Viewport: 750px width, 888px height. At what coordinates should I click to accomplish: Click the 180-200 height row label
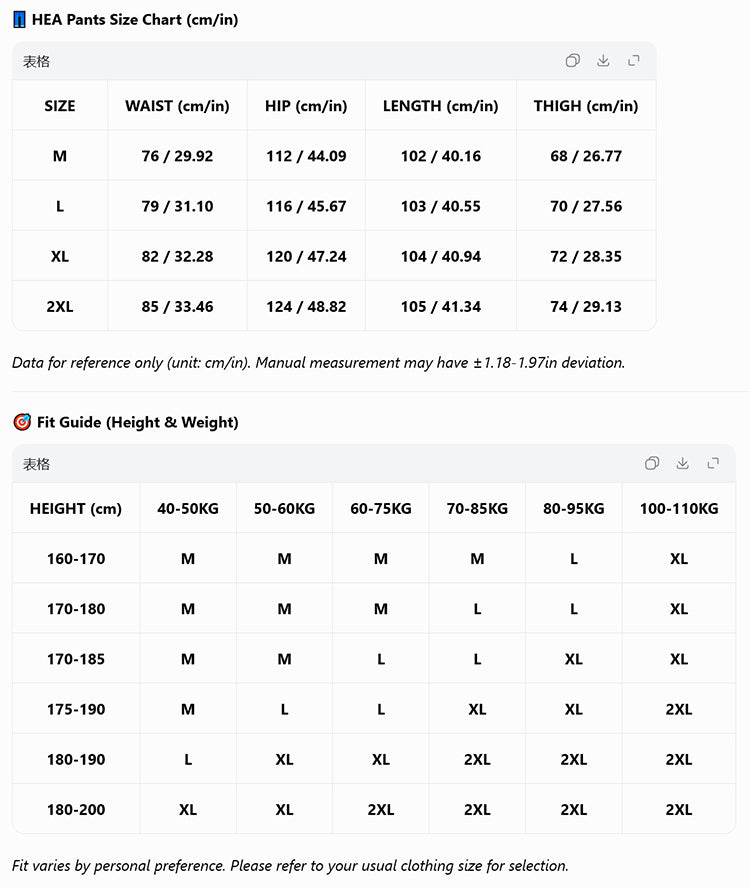coord(76,809)
